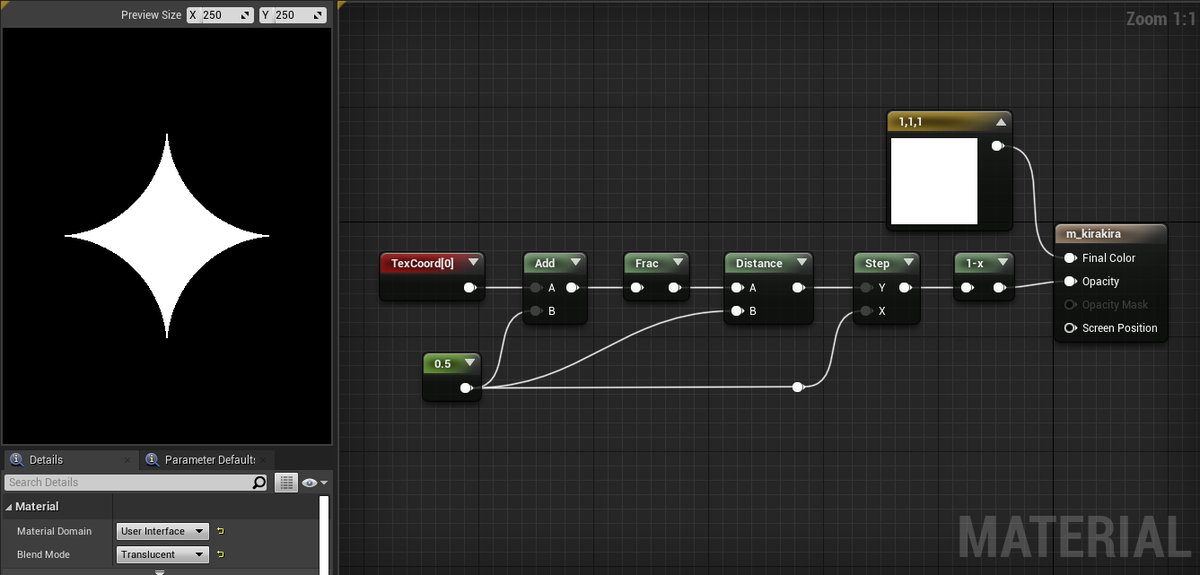The width and height of the screenshot is (1200, 575).
Task: Click the Step node Y input pin
Action: 867,288
